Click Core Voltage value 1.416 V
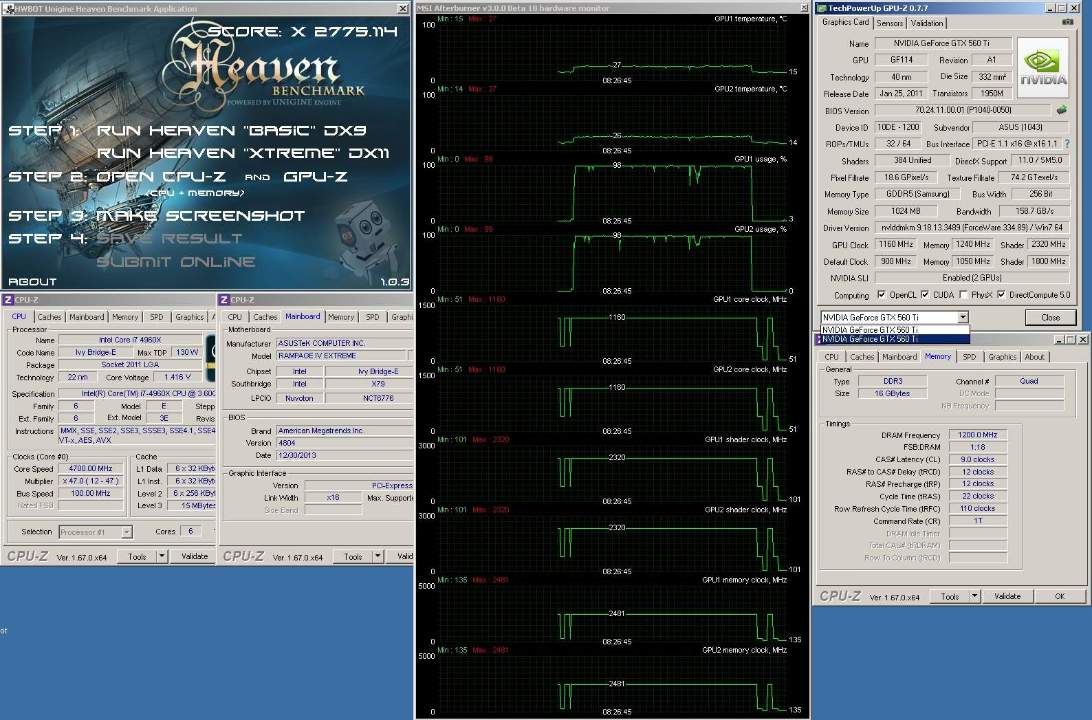The image size is (1092, 720). click(x=178, y=377)
